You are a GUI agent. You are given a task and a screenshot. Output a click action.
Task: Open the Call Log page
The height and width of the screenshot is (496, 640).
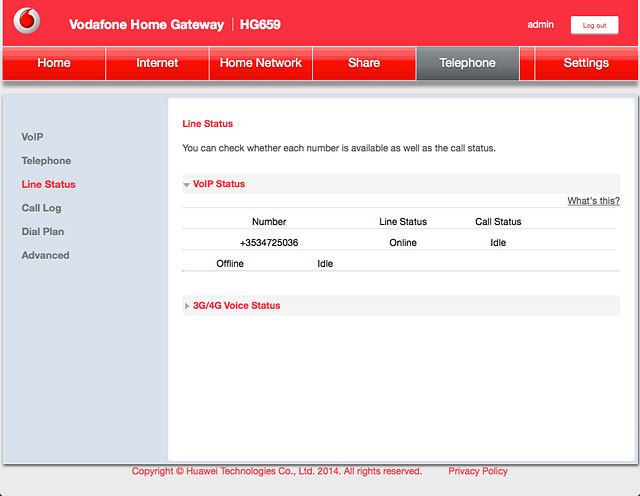coord(41,208)
